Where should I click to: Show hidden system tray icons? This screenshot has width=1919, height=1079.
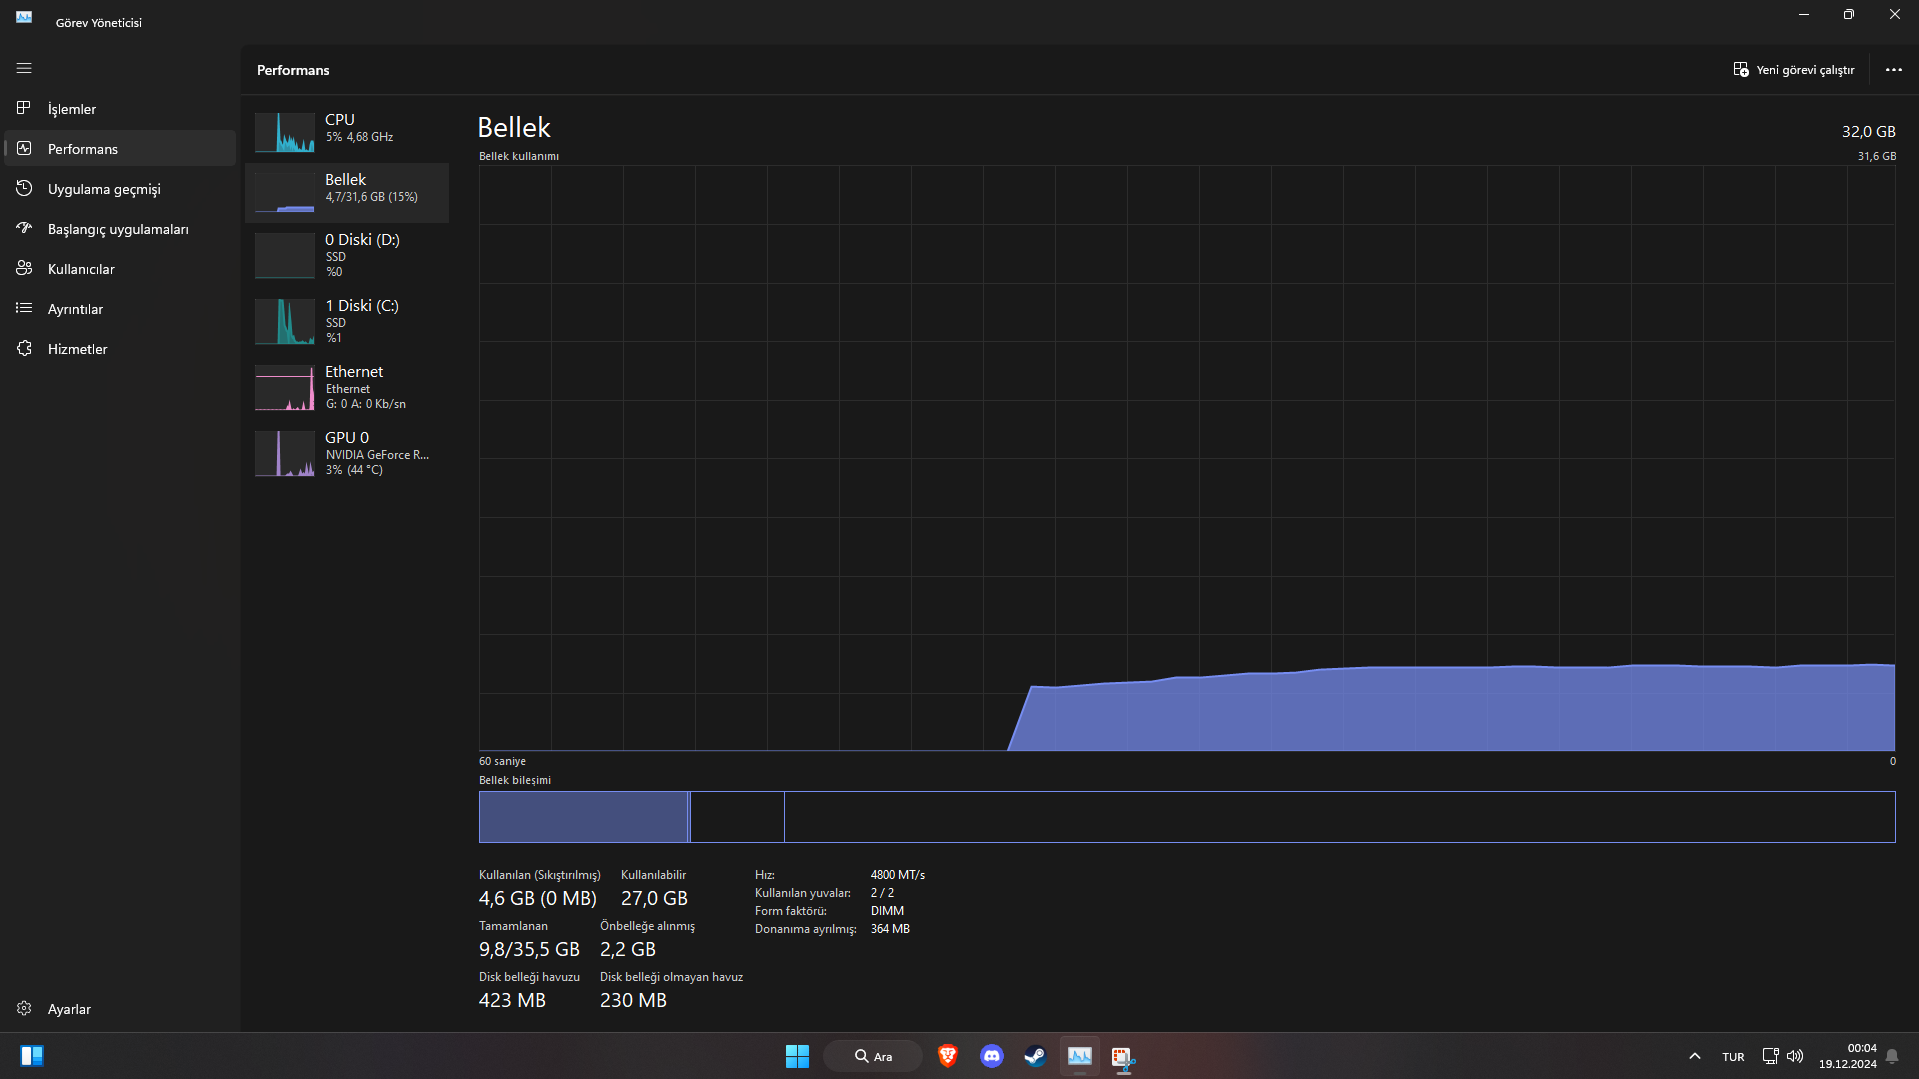pyautogui.click(x=1694, y=1056)
